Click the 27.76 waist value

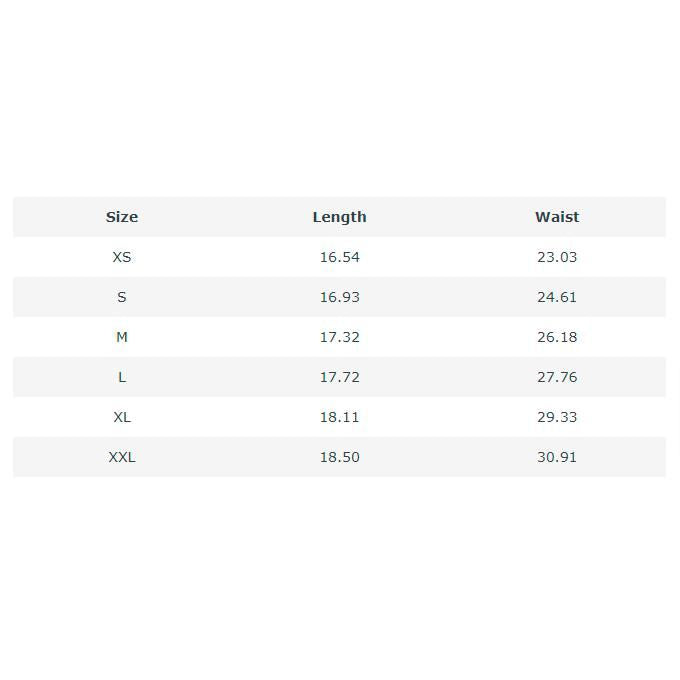click(x=557, y=377)
